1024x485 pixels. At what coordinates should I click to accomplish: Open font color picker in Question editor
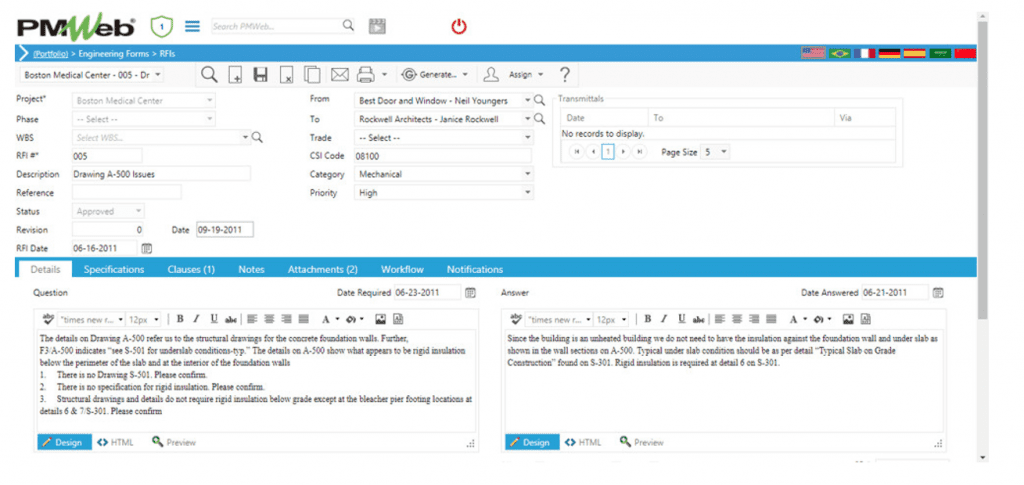(330, 319)
